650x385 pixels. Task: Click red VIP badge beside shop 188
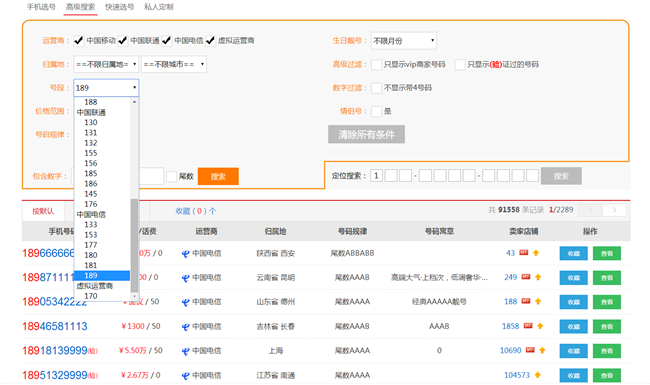[x=526, y=301]
